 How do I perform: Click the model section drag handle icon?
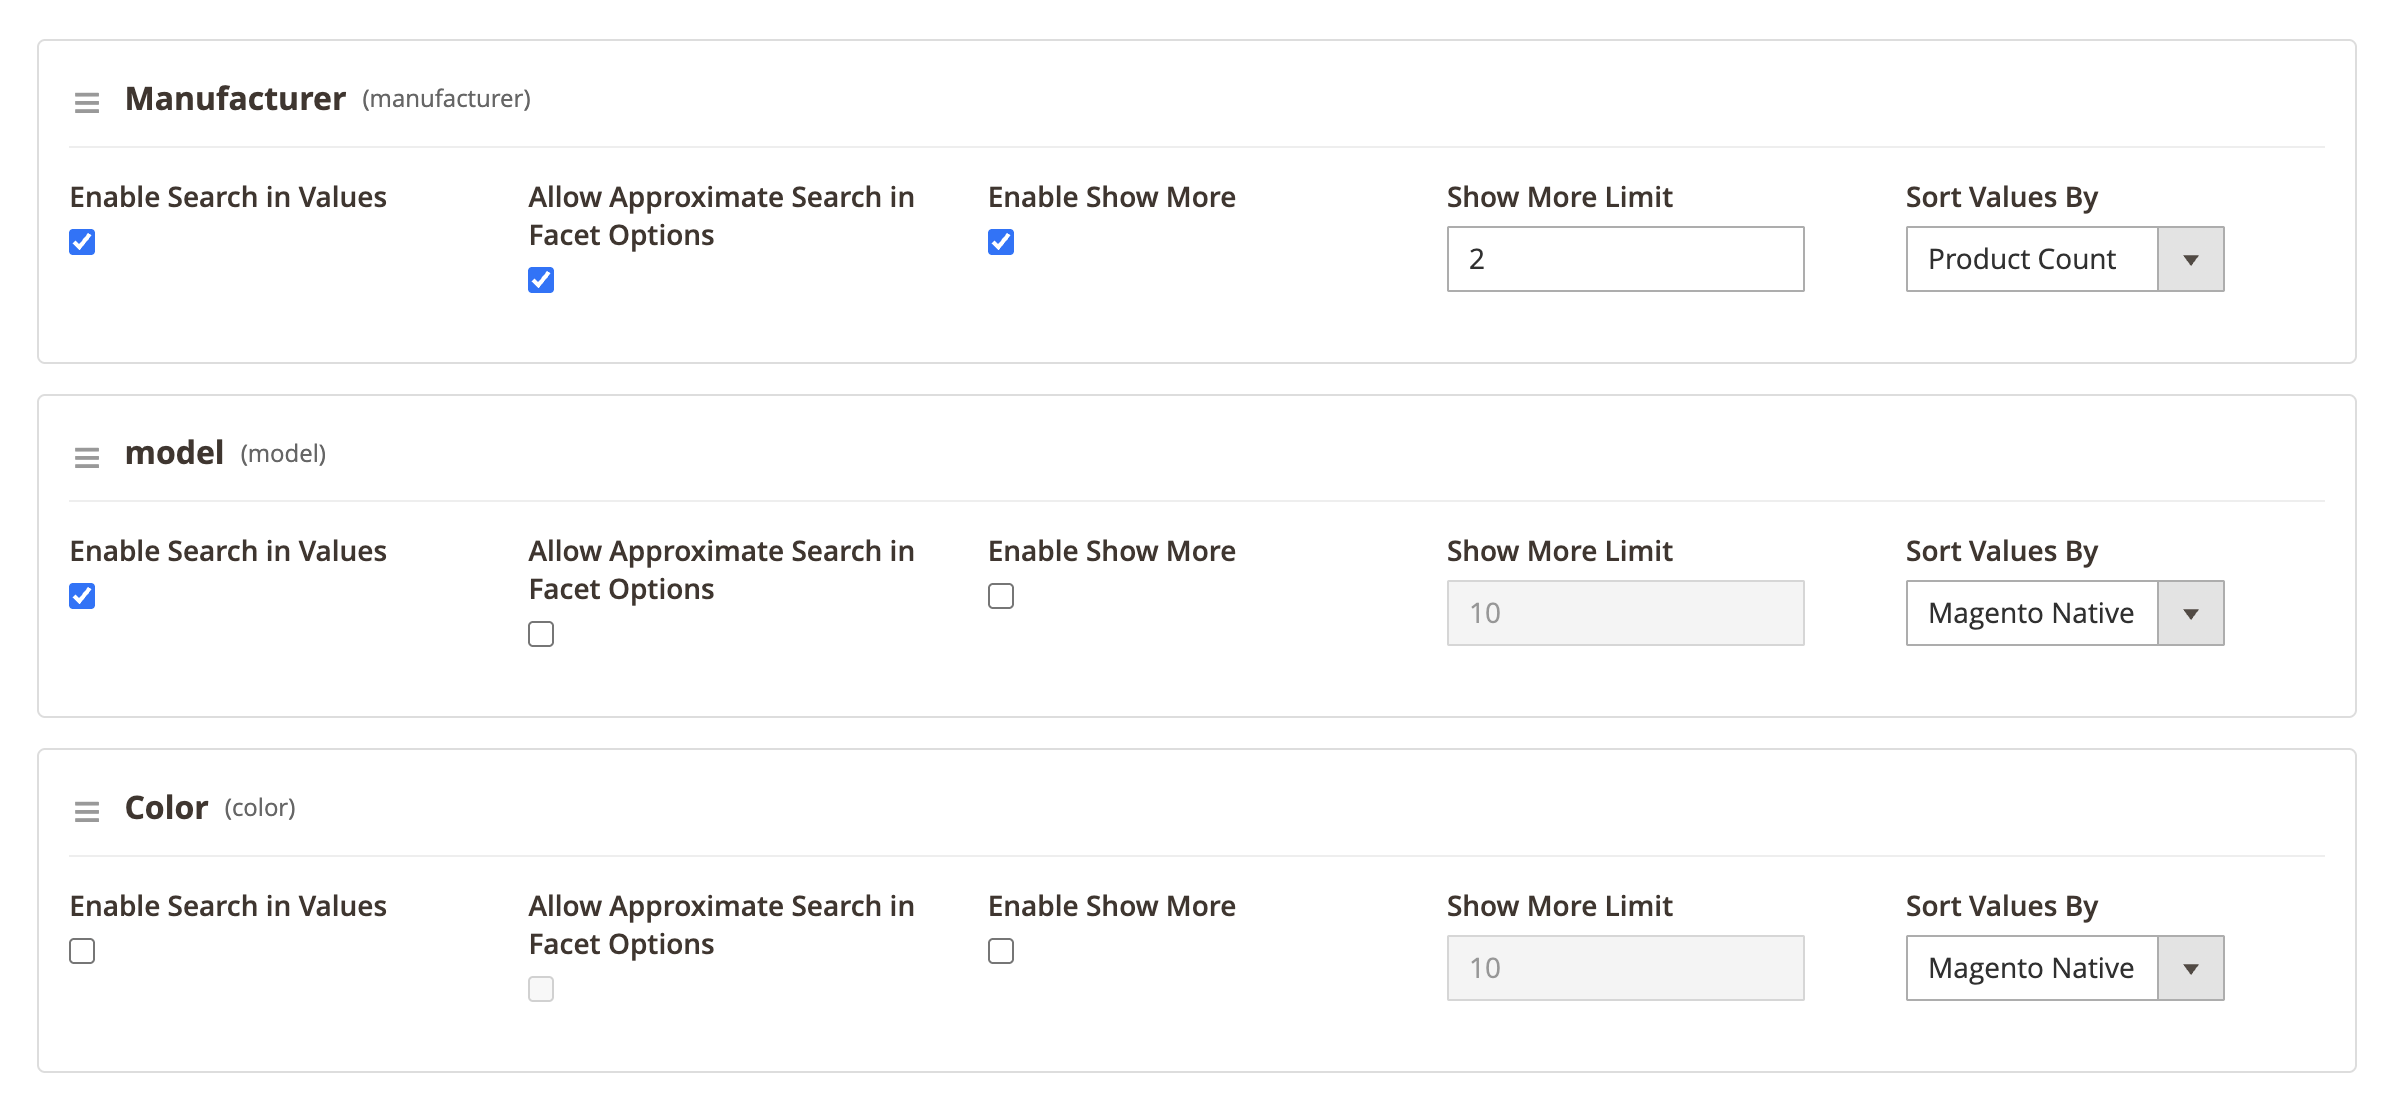click(x=87, y=457)
